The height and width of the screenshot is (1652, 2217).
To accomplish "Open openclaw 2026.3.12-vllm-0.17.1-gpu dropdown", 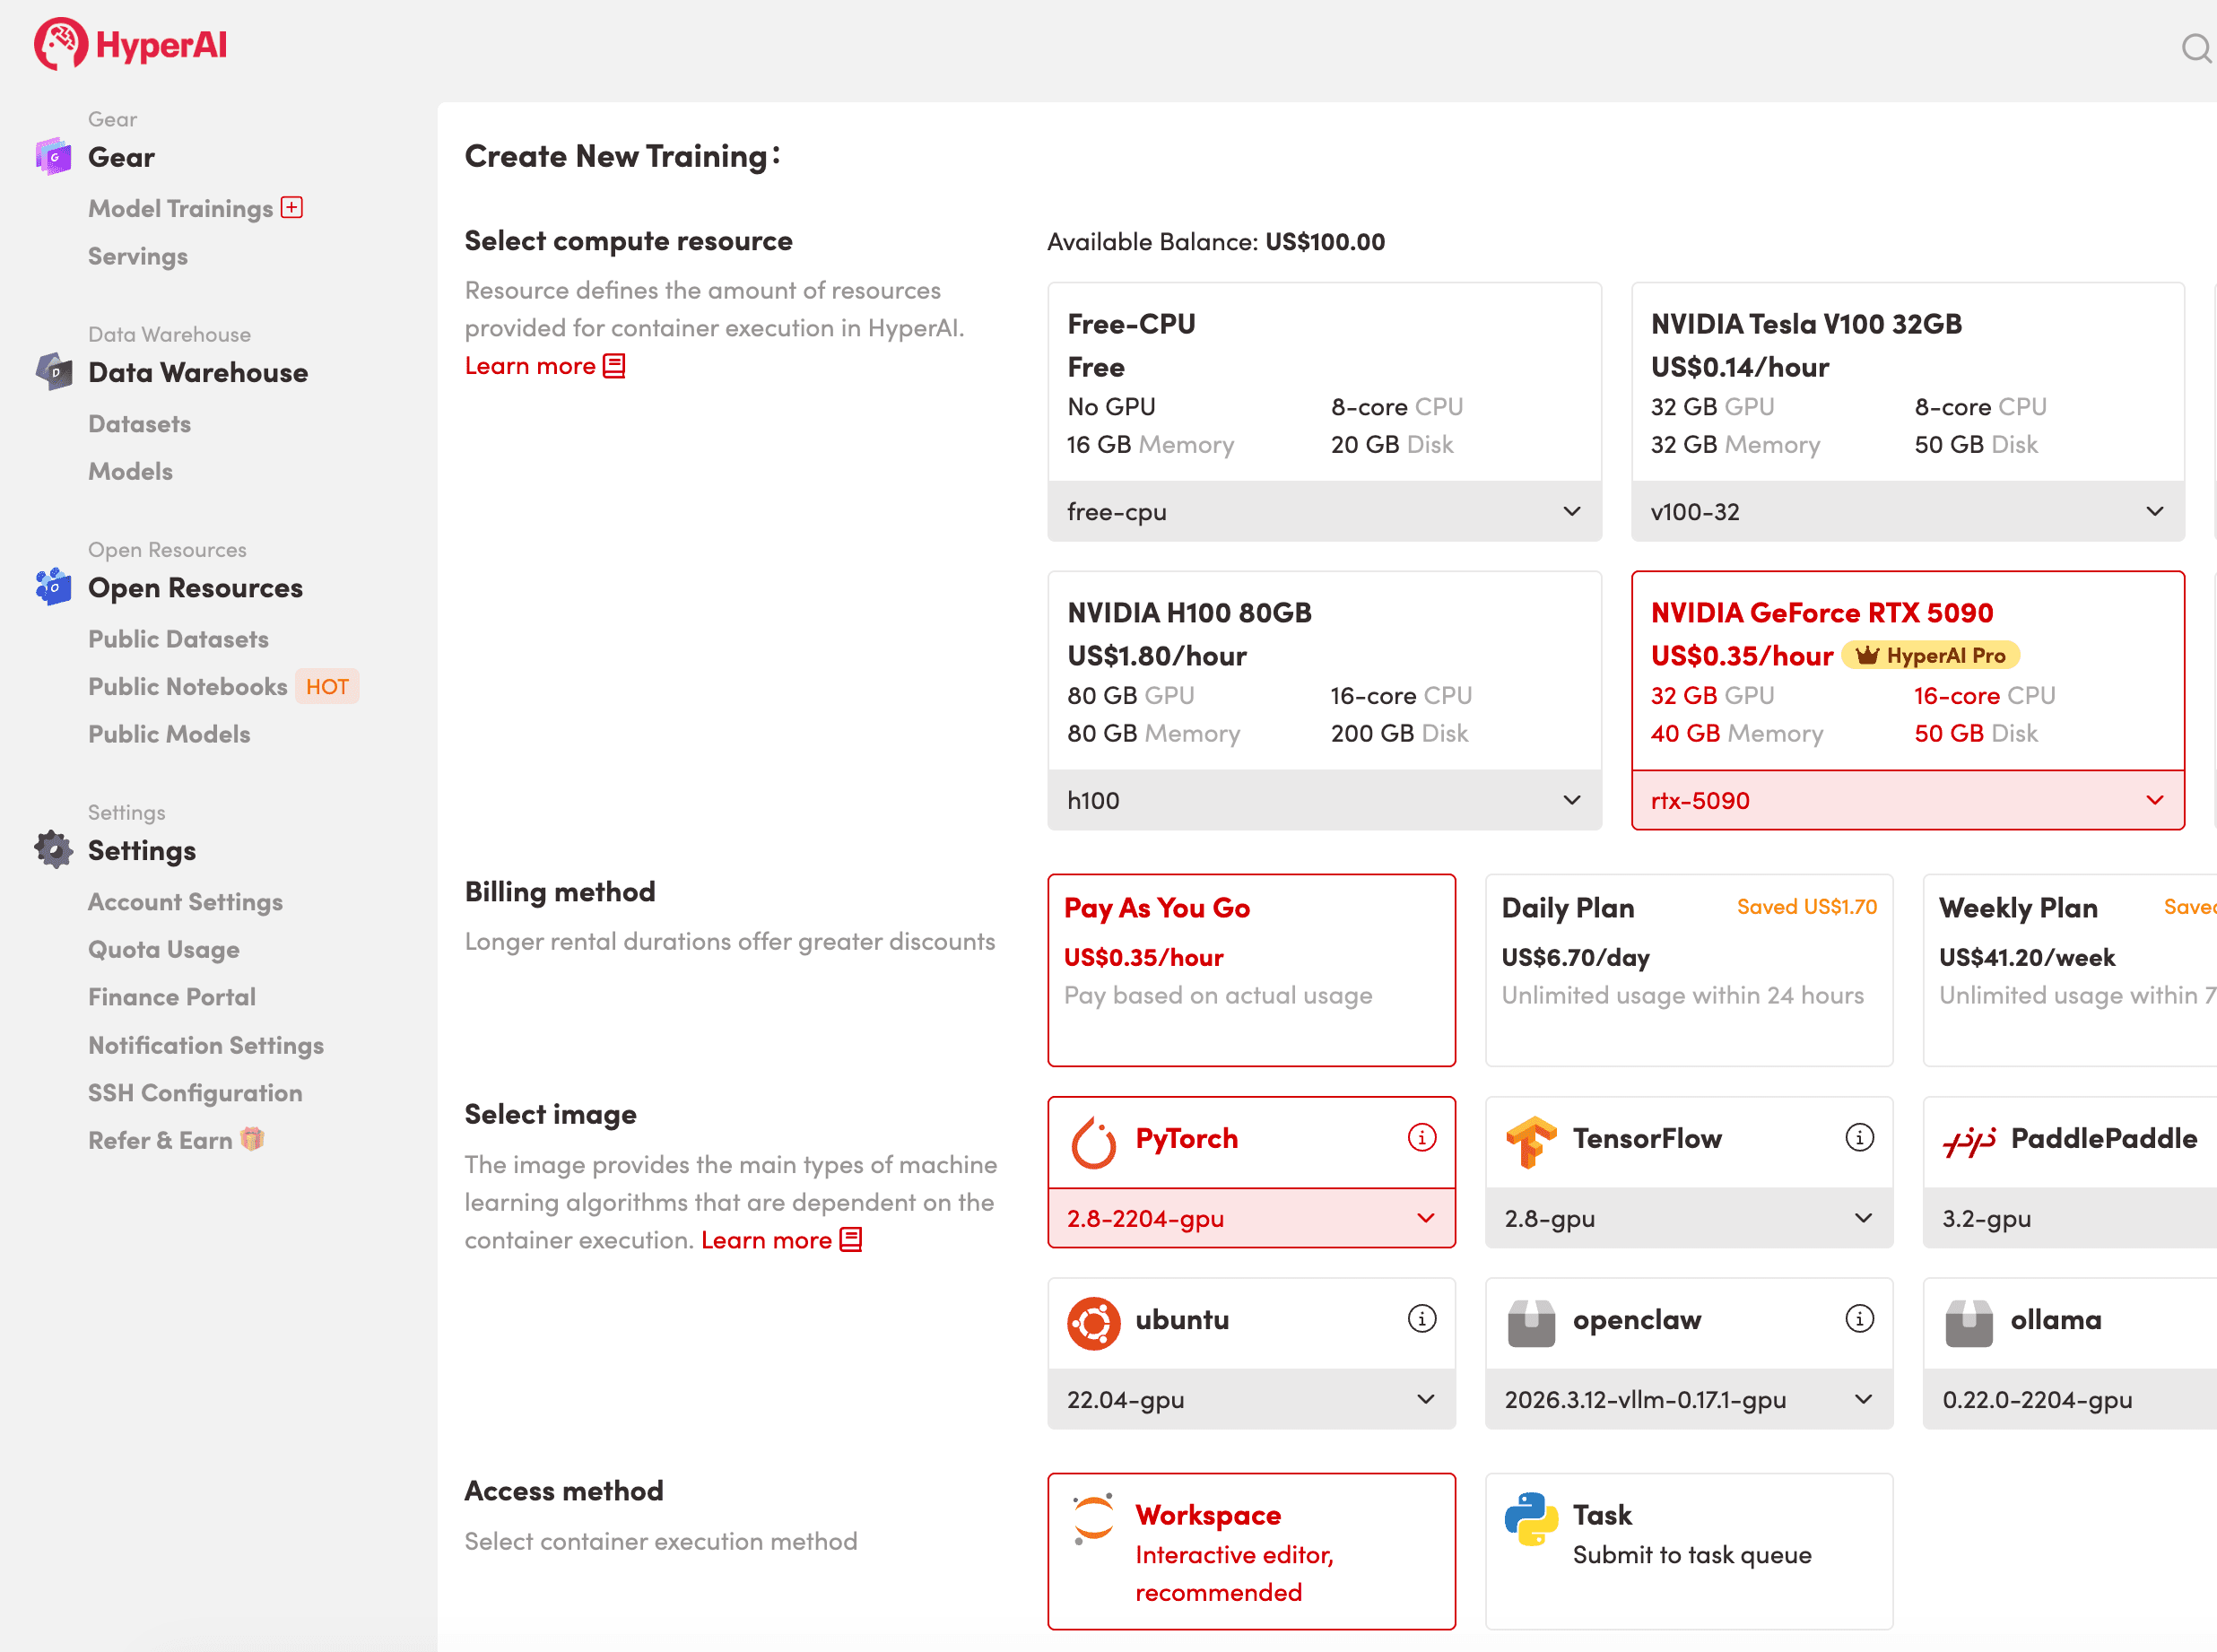I will click(1689, 1399).
